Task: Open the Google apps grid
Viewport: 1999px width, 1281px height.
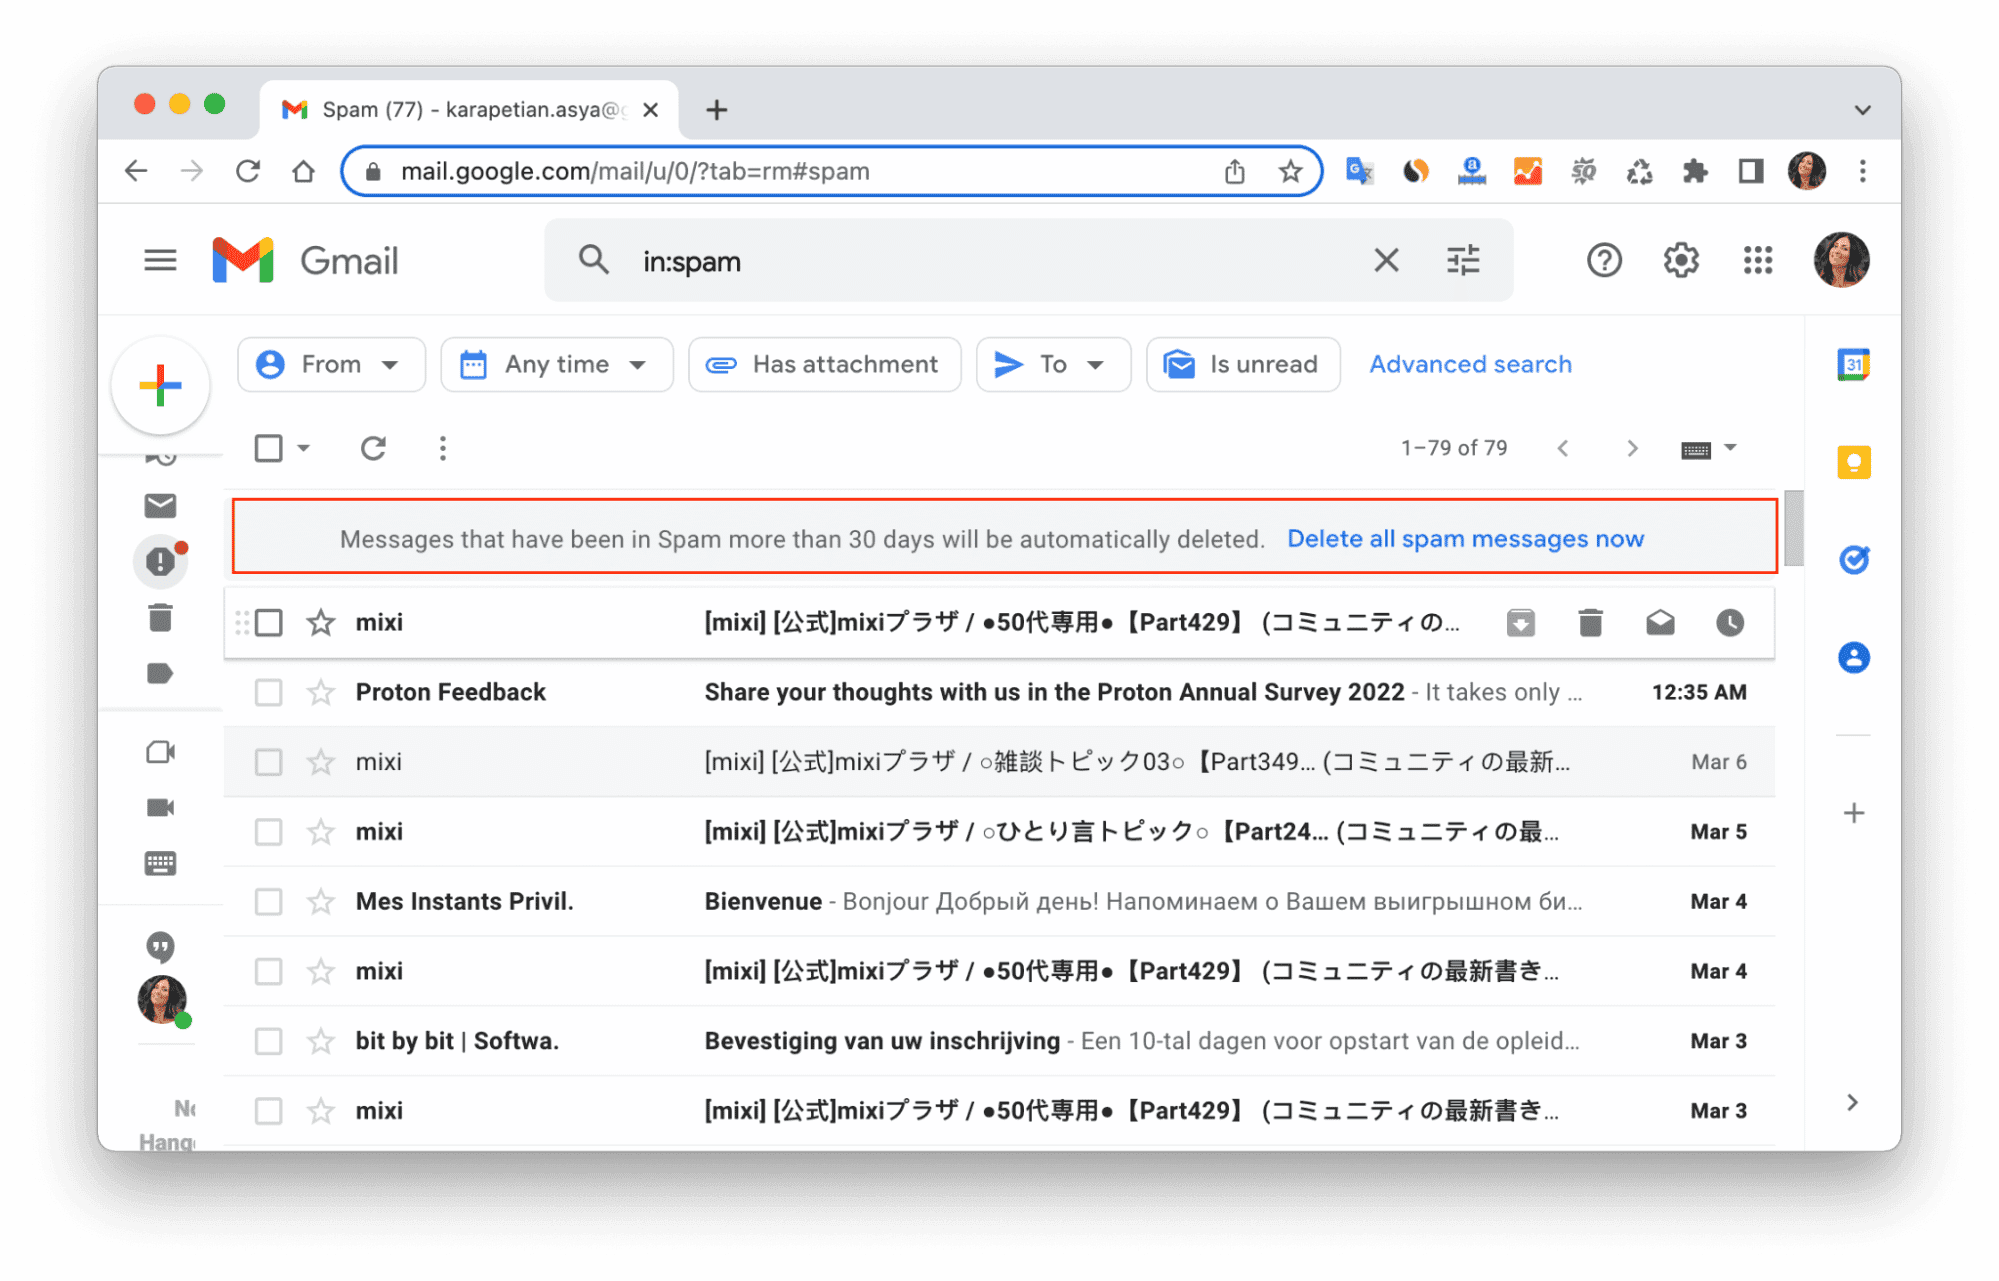Action: 1757,260
